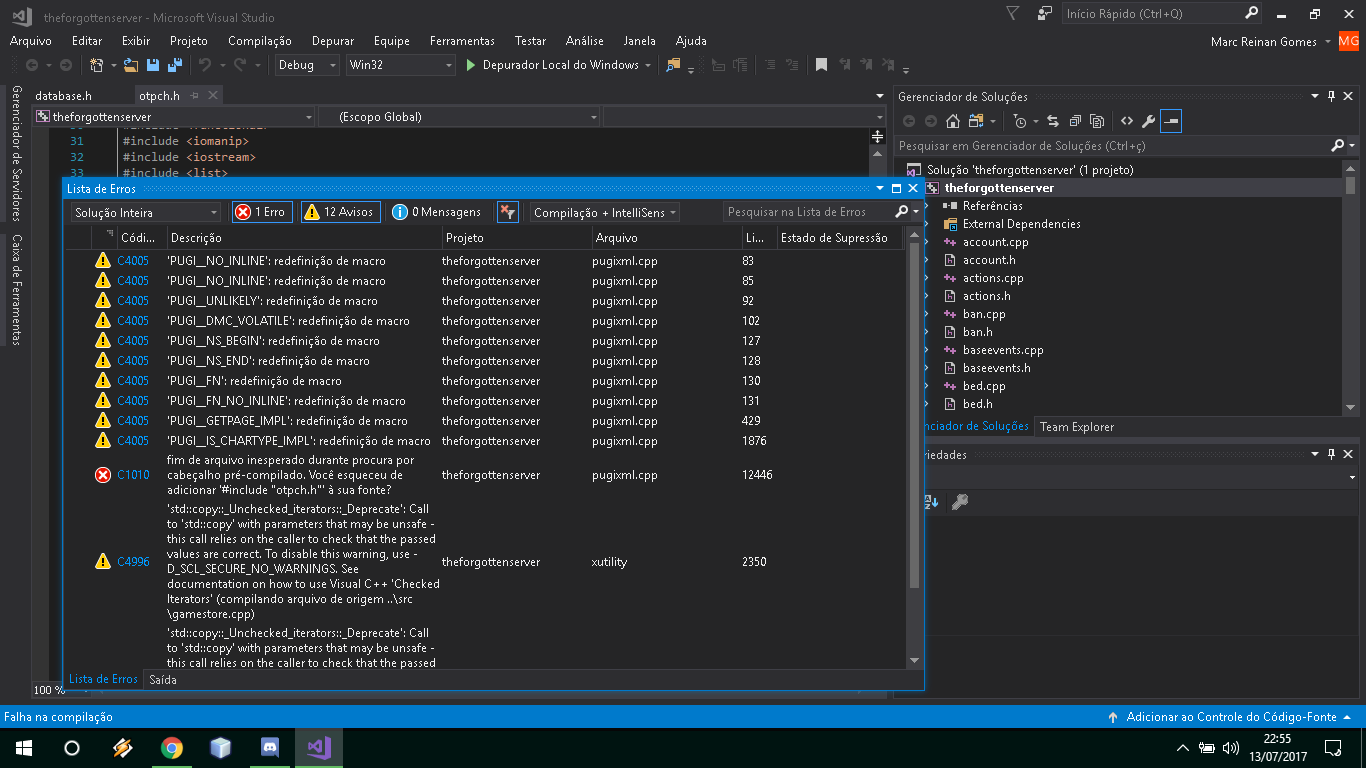Image resolution: width=1366 pixels, height=768 pixels.
Task: Click the Save All toolbar icon
Action: tap(175, 65)
